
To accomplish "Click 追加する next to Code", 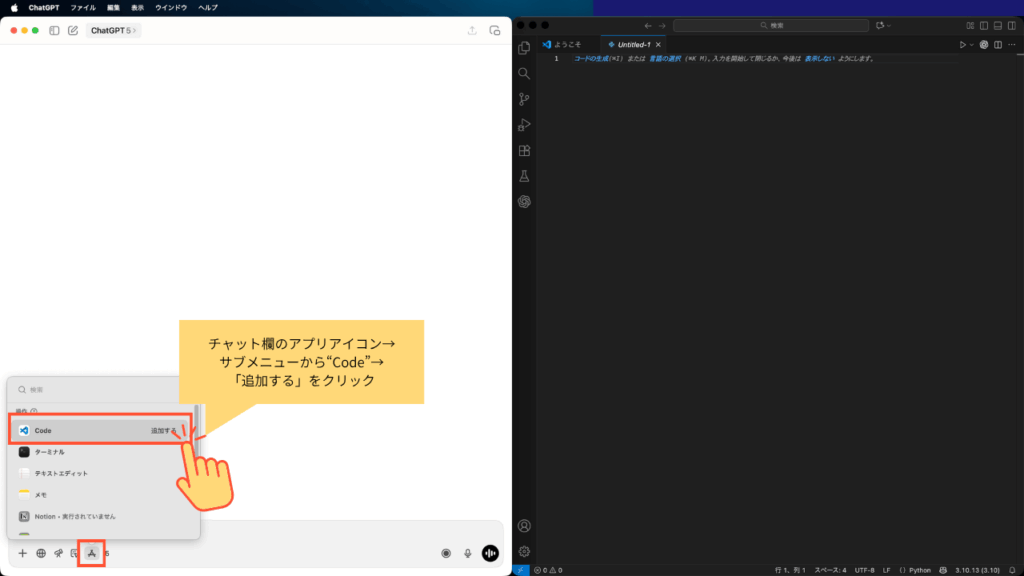I will (164, 430).
